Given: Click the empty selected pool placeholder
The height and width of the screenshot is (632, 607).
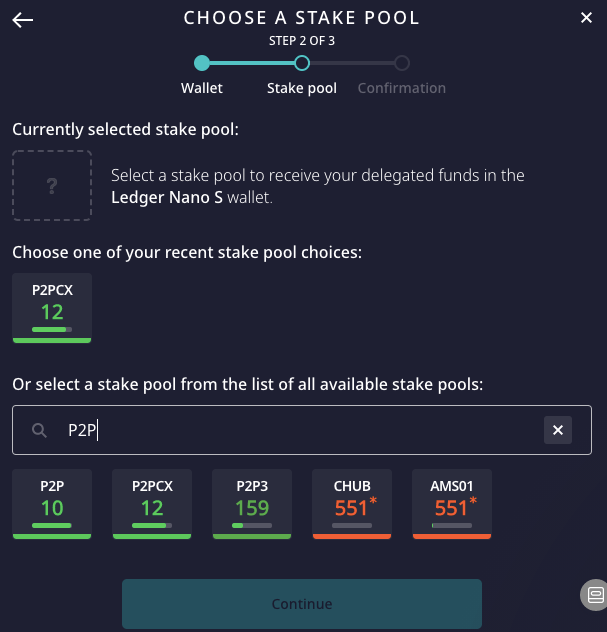Looking at the screenshot, I should click(52, 185).
